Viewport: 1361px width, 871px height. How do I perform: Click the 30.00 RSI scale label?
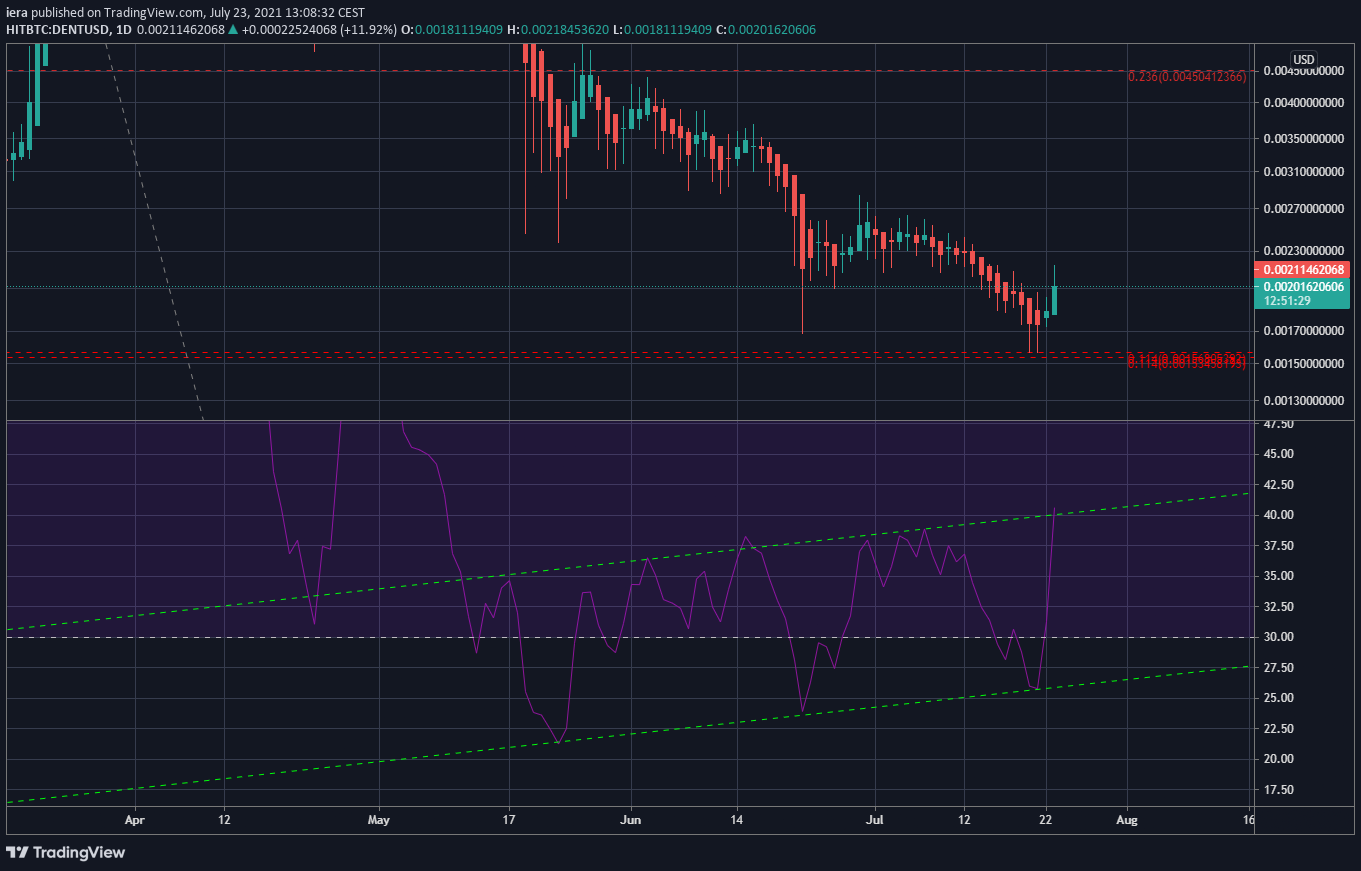coord(1278,637)
